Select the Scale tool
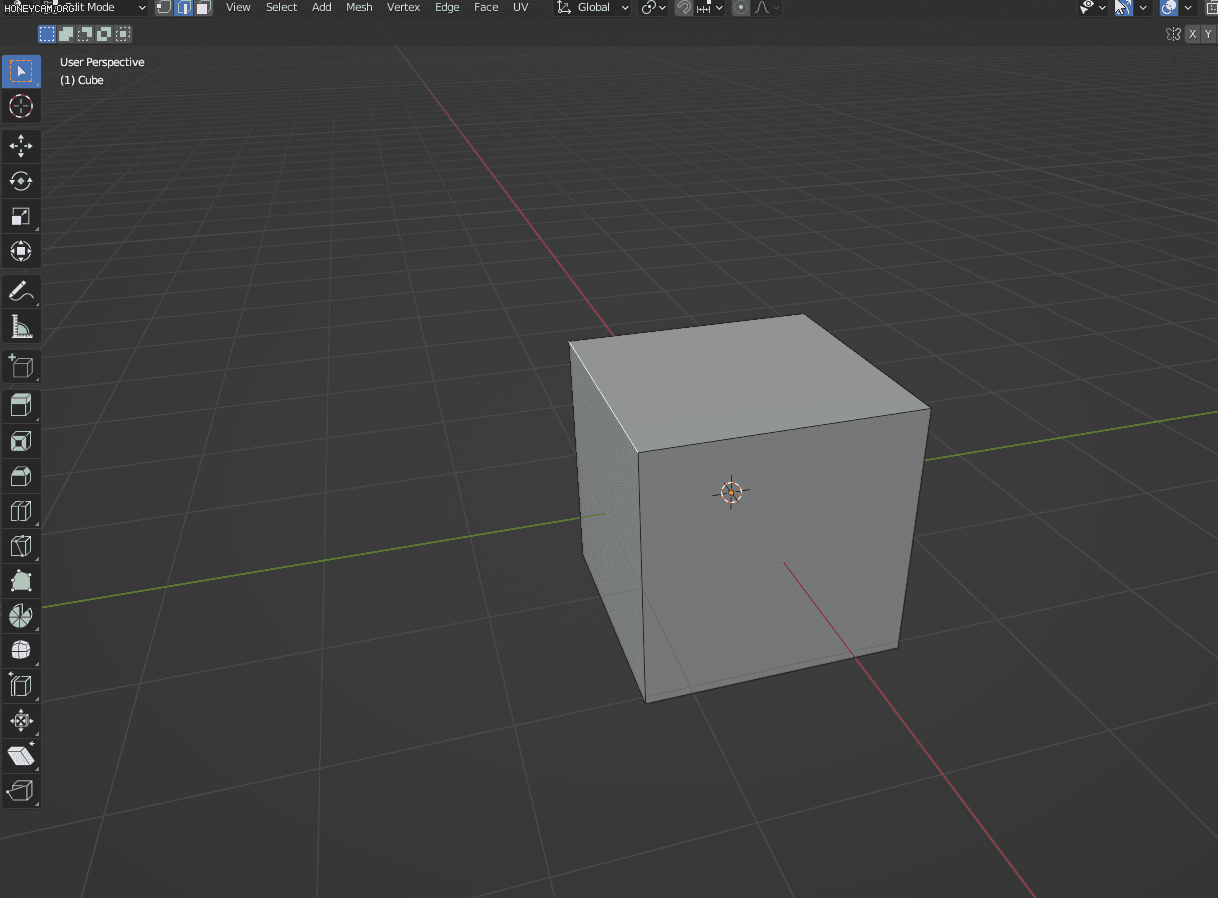Image resolution: width=1218 pixels, height=898 pixels. click(x=21, y=216)
